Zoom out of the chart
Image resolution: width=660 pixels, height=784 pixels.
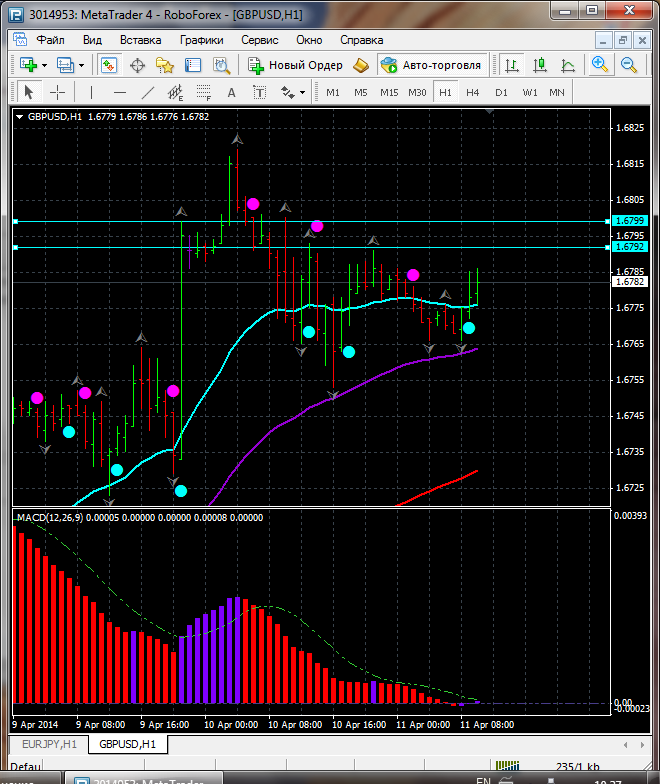pos(630,65)
